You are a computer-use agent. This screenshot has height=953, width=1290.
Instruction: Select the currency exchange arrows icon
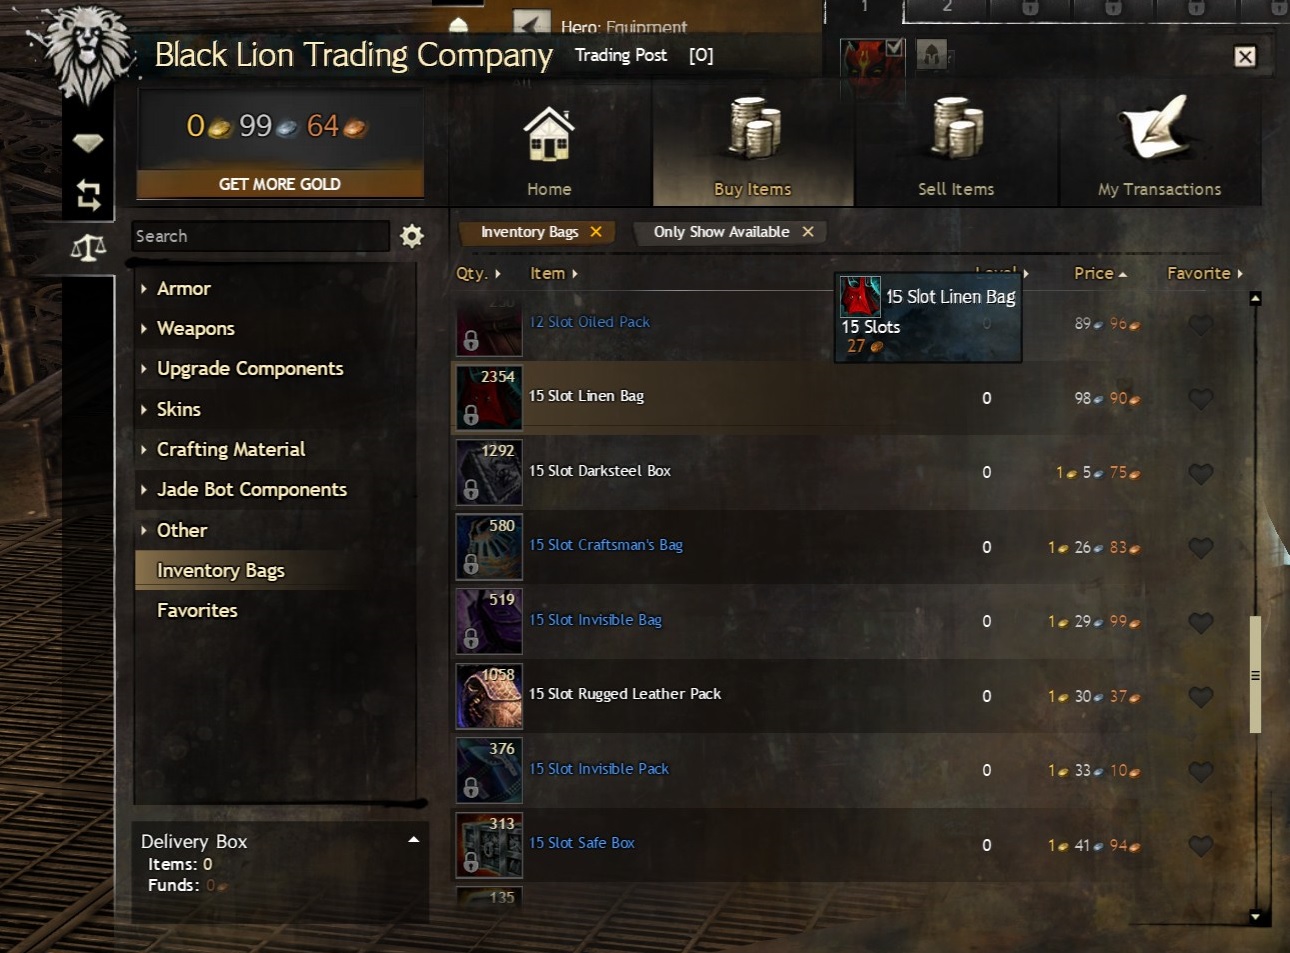pos(88,194)
